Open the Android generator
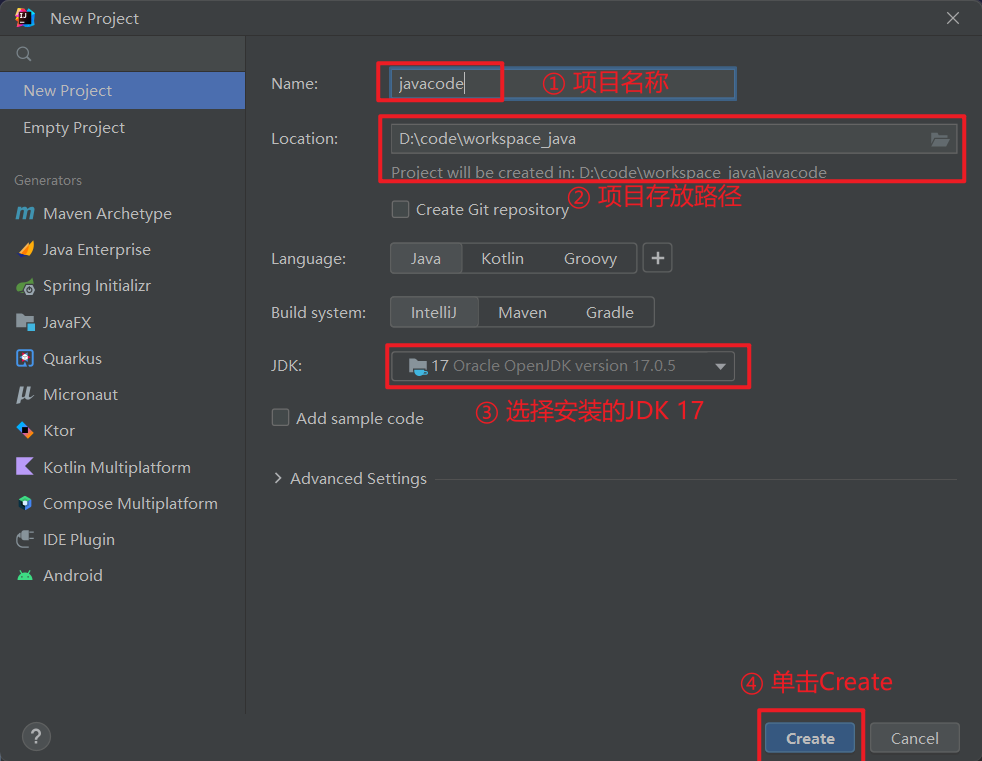The height and width of the screenshot is (761, 982). click(123, 576)
